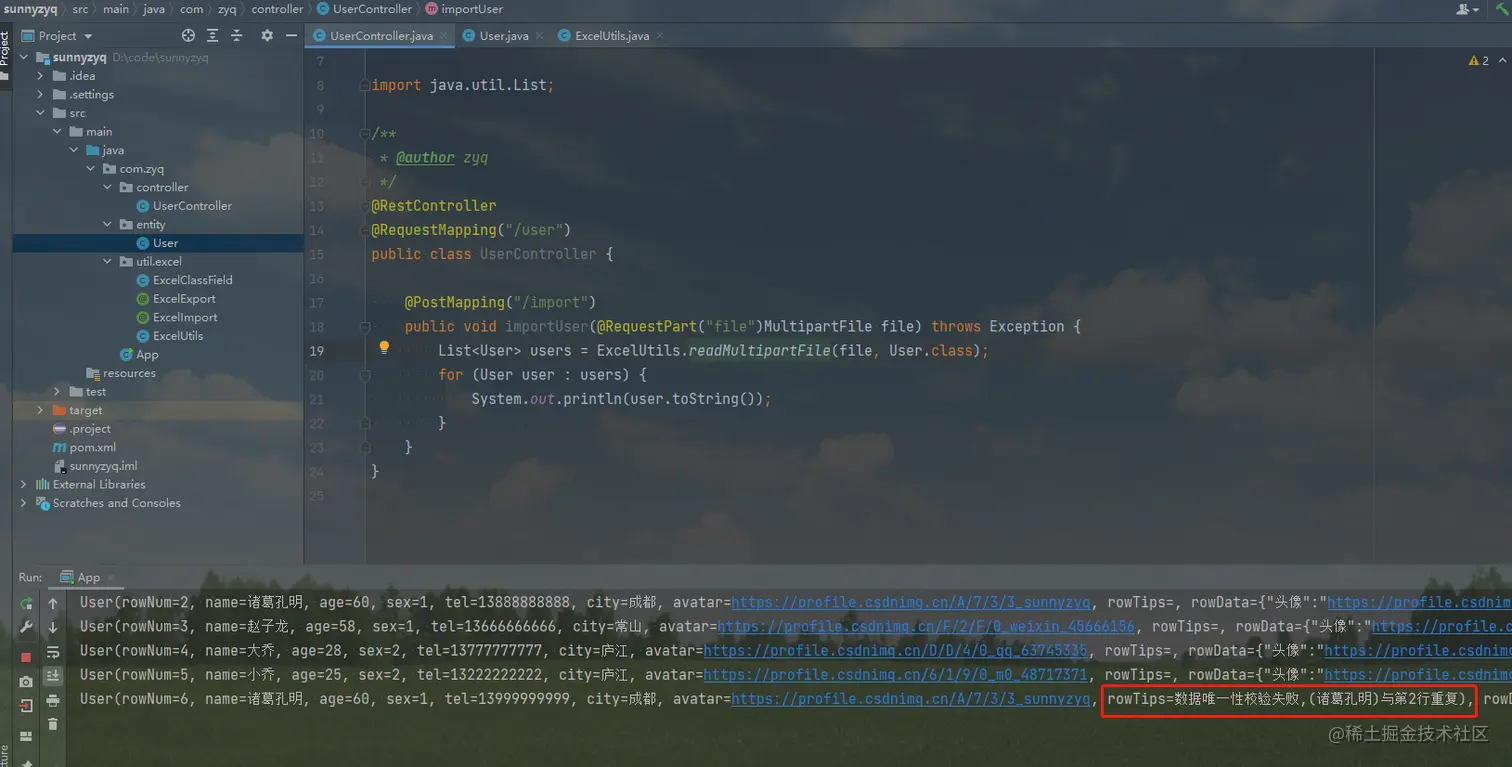Click the controller breadcrumb segment
Image resolution: width=1512 pixels, height=767 pixels.
tap(277, 9)
